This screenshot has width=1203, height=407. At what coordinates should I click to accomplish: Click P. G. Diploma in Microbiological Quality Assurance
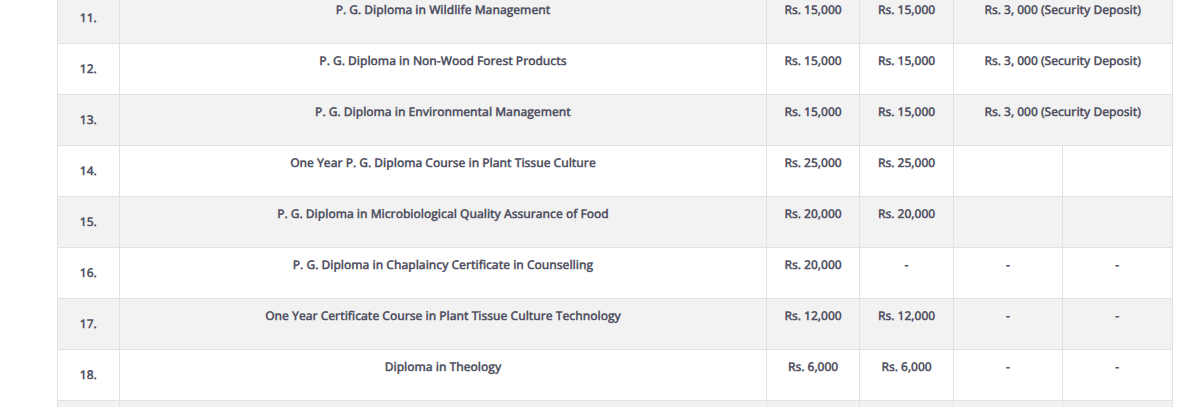442,214
